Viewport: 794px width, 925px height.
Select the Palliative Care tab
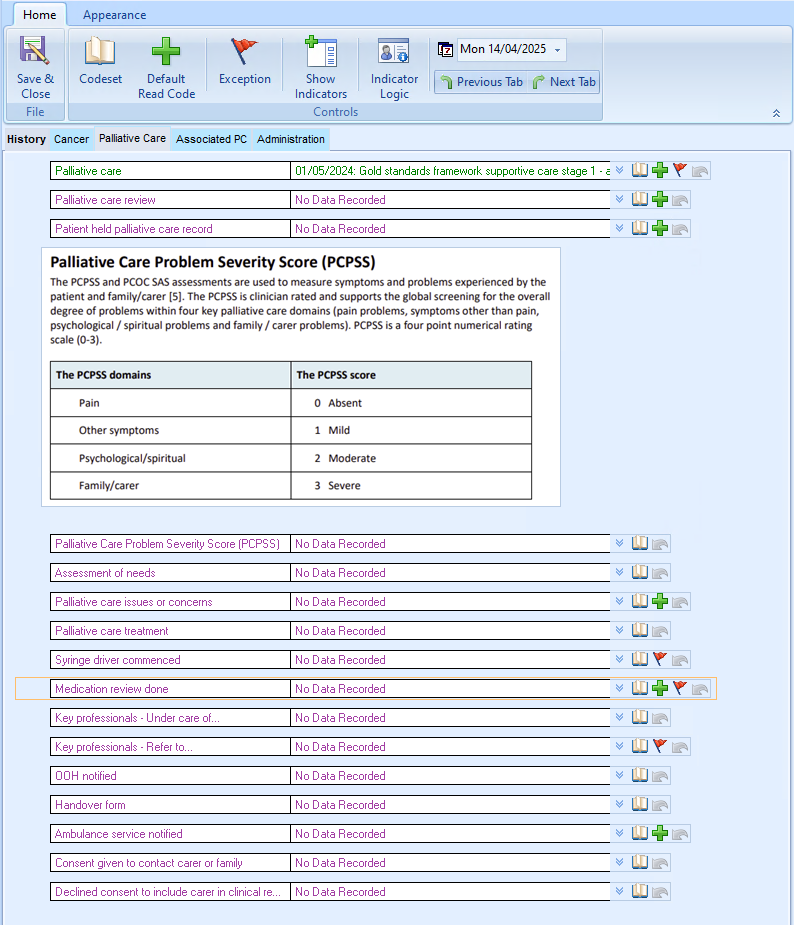pyautogui.click(x=132, y=139)
